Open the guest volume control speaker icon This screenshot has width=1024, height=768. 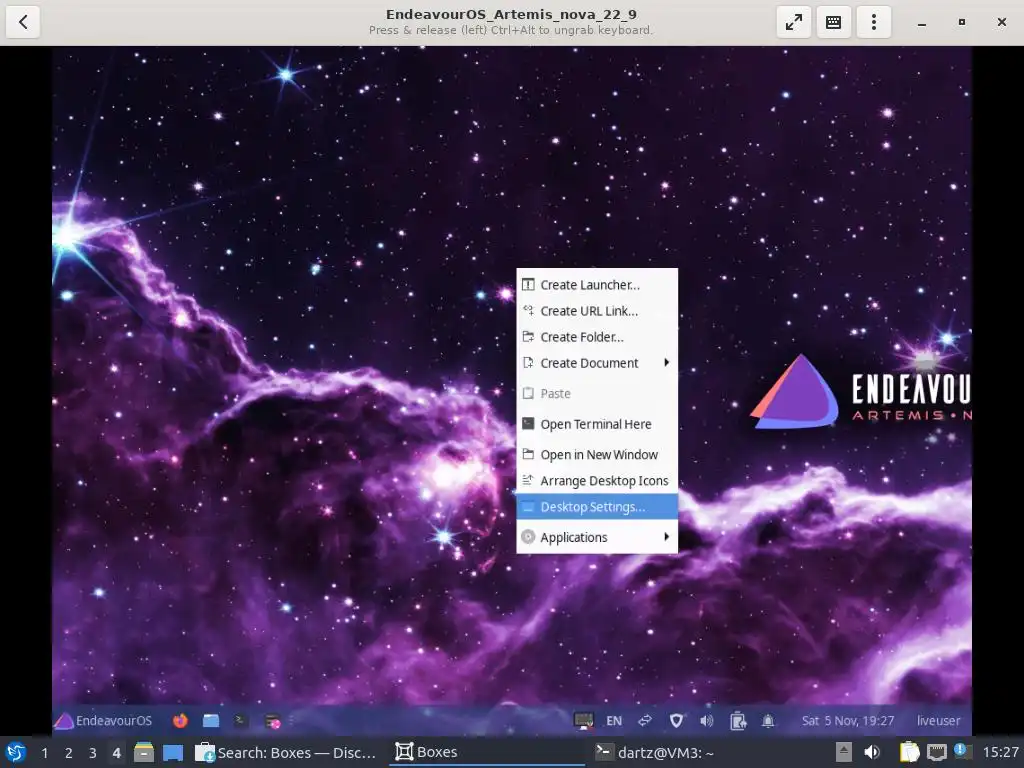(x=707, y=721)
